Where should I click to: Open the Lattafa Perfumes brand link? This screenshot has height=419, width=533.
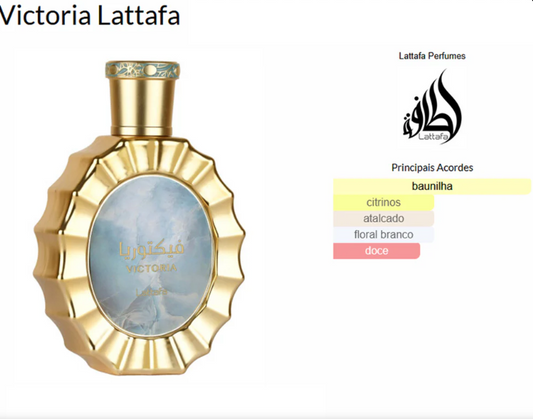[432, 56]
